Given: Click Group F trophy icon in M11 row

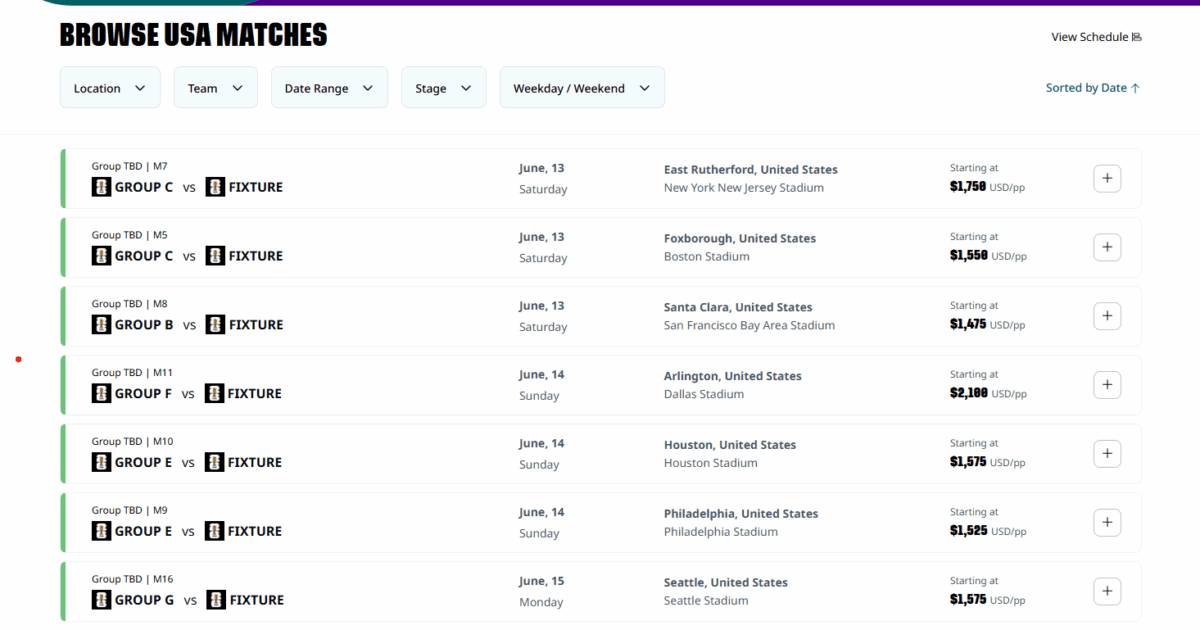Looking at the screenshot, I should pyautogui.click(x=101, y=394).
